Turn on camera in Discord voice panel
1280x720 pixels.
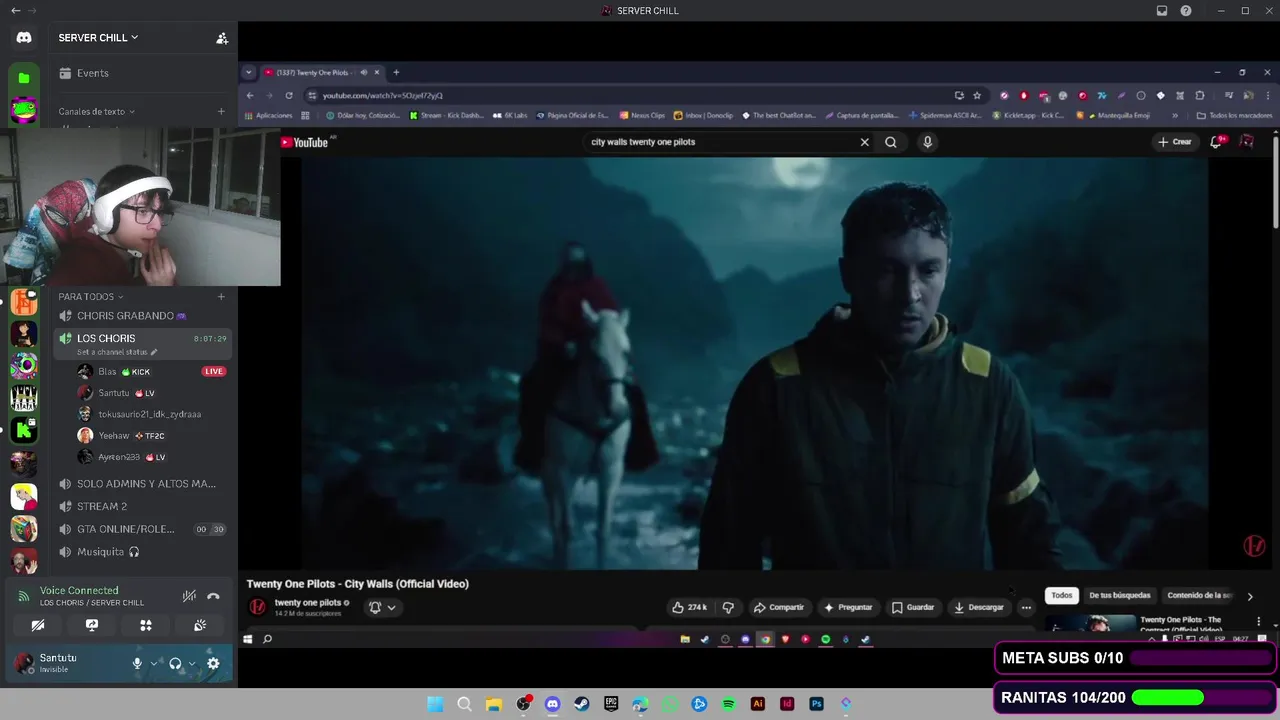(38, 625)
